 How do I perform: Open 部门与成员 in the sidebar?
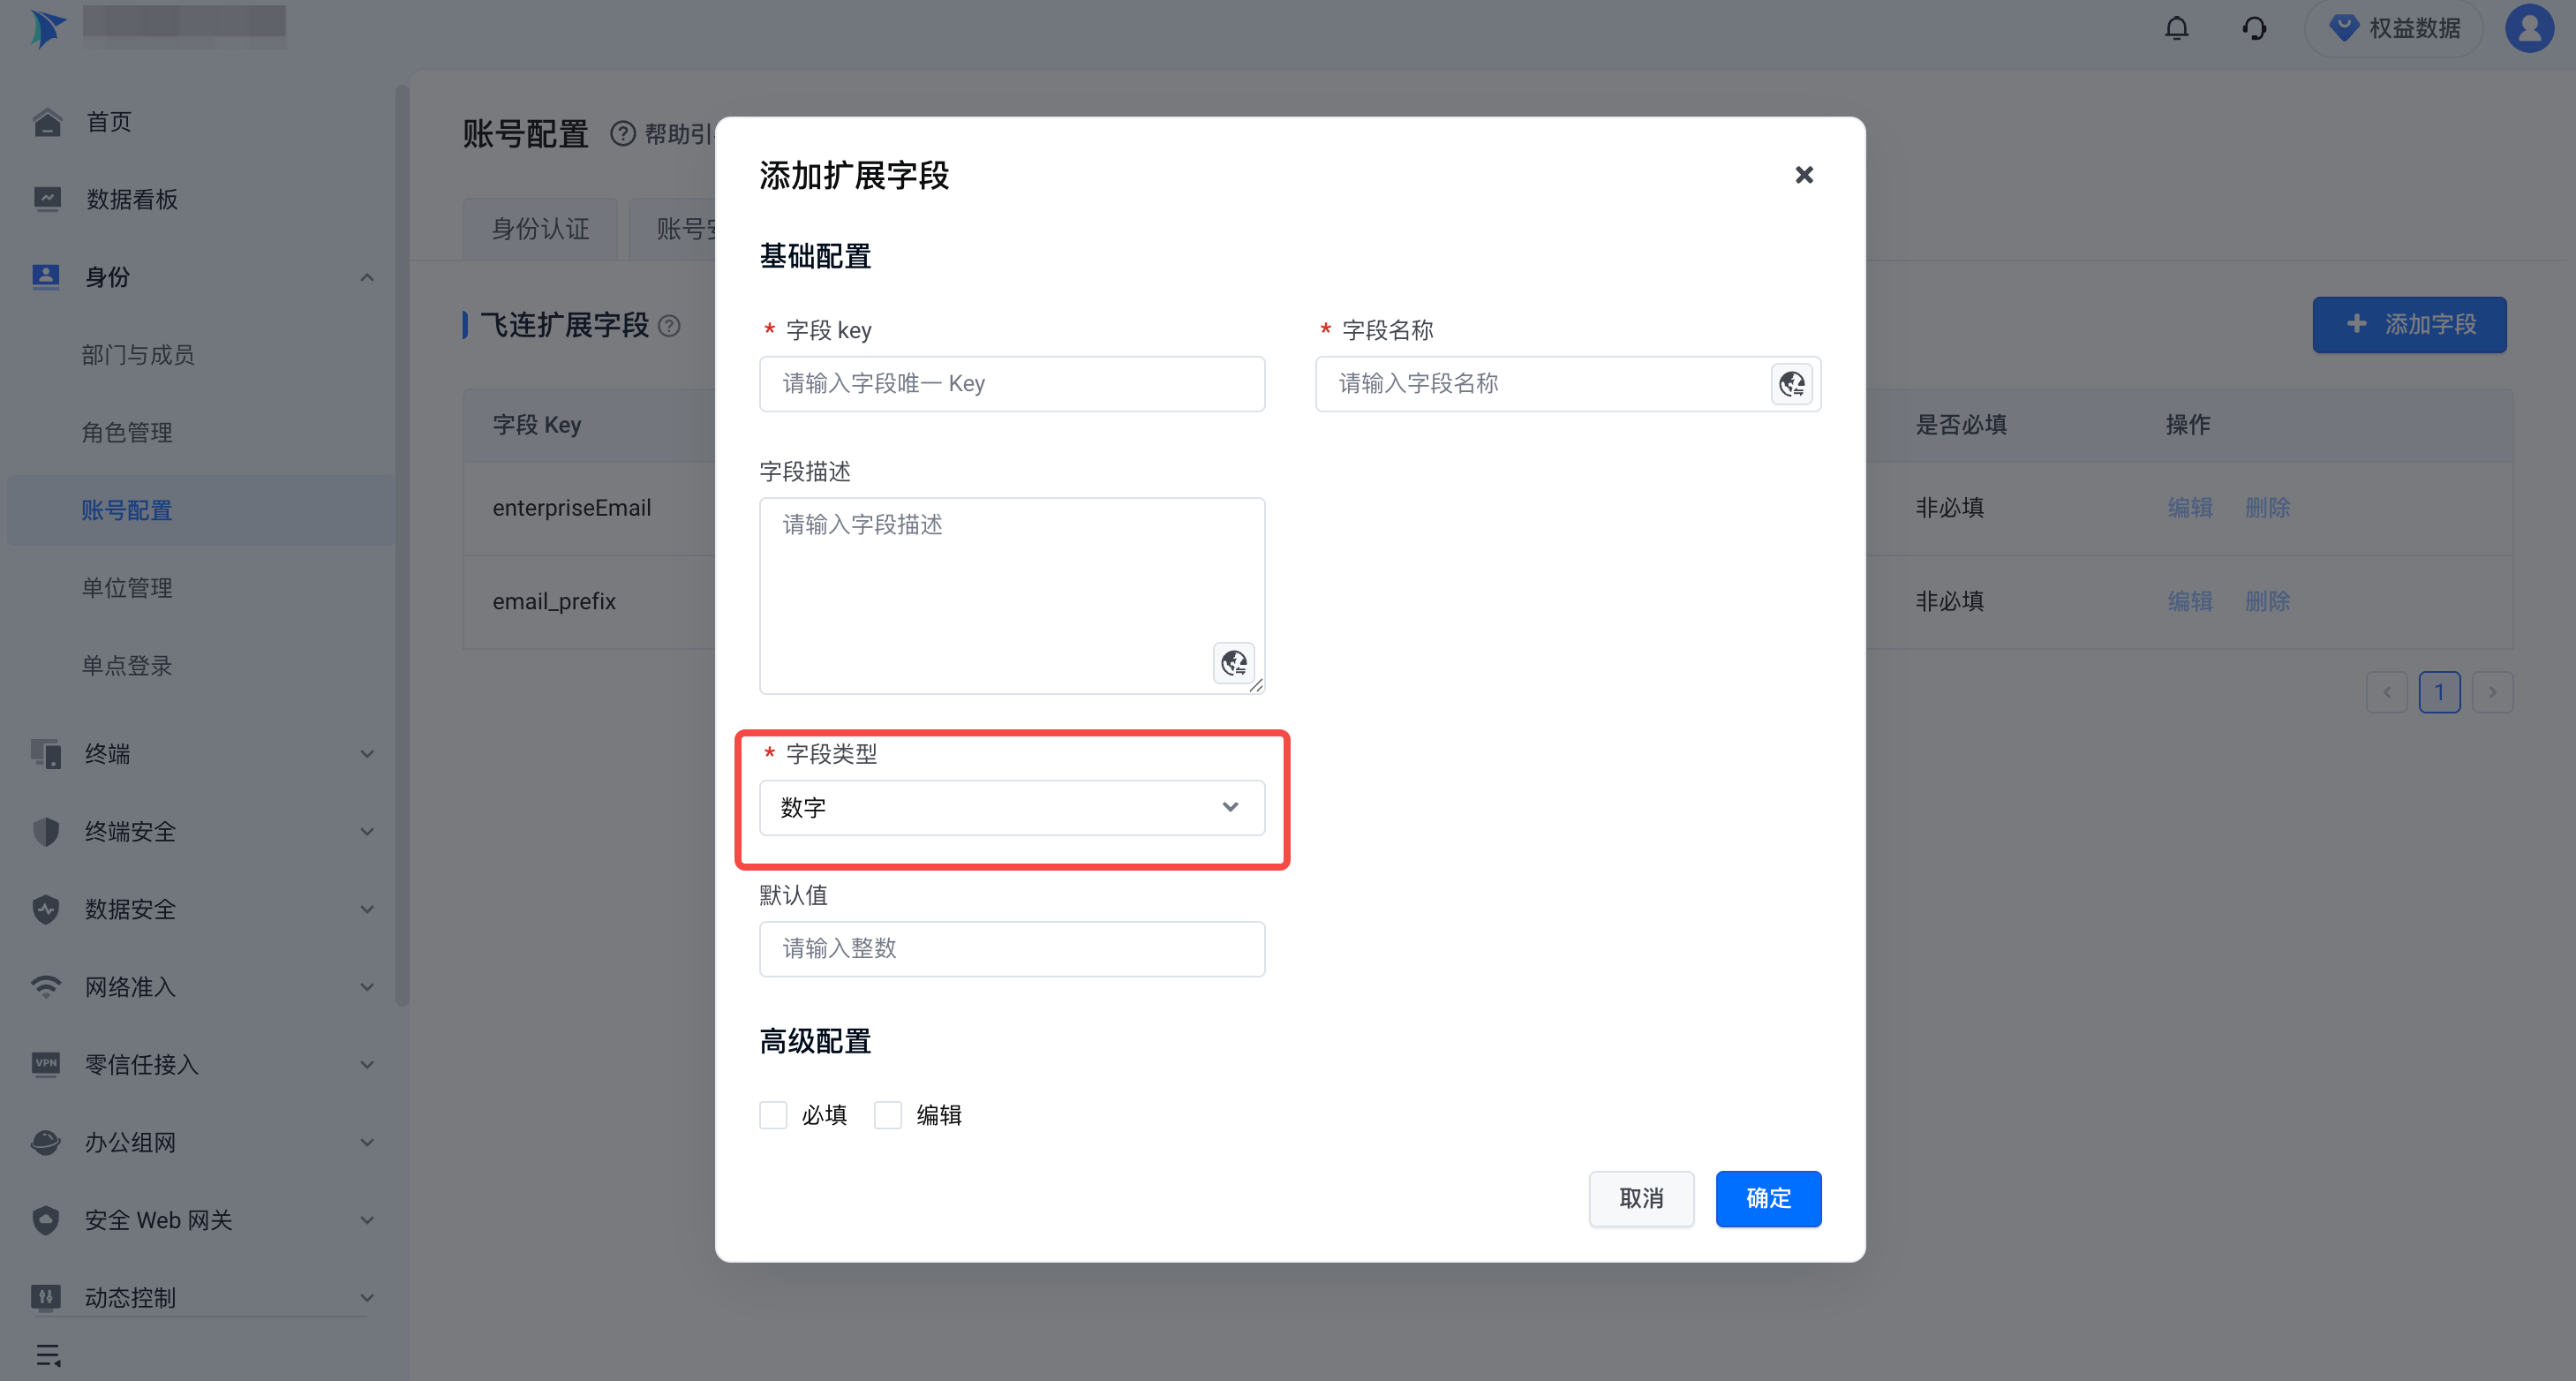pyautogui.click(x=138, y=355)
